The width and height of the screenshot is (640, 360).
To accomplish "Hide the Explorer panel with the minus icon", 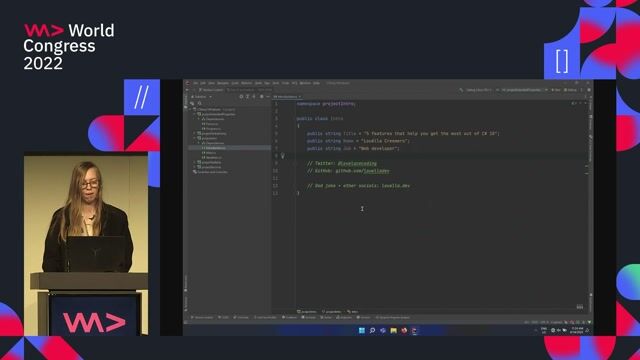I will click(268, 97).
